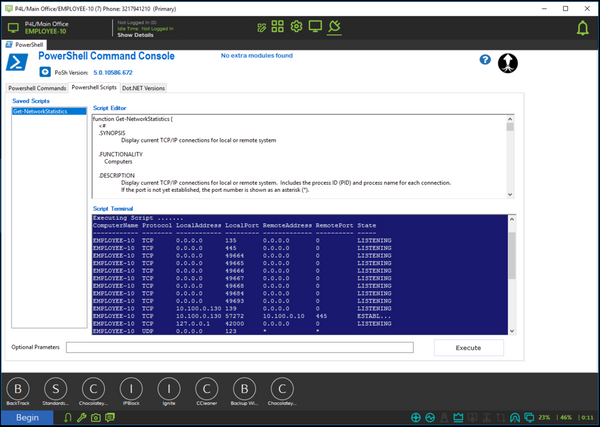The height and width of the screenshot is (427, 600).
Task: Click the computer icon beside P4L/Main Office
Action: click(13, 28)
